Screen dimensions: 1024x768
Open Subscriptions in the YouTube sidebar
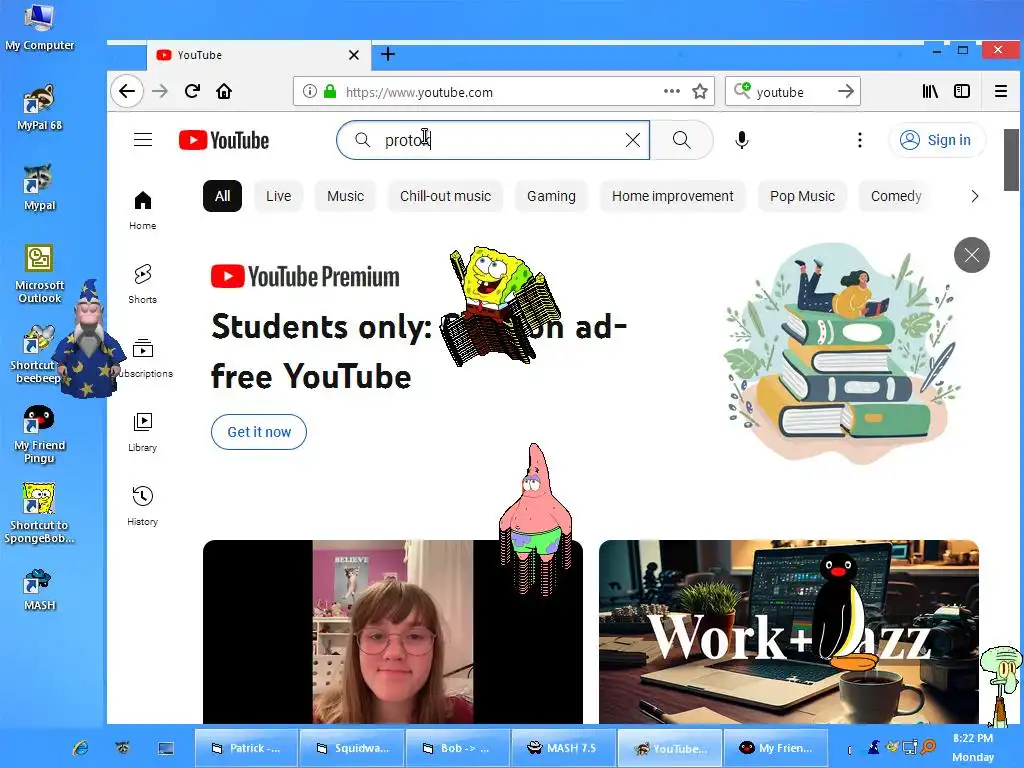[x=142, y=358]
